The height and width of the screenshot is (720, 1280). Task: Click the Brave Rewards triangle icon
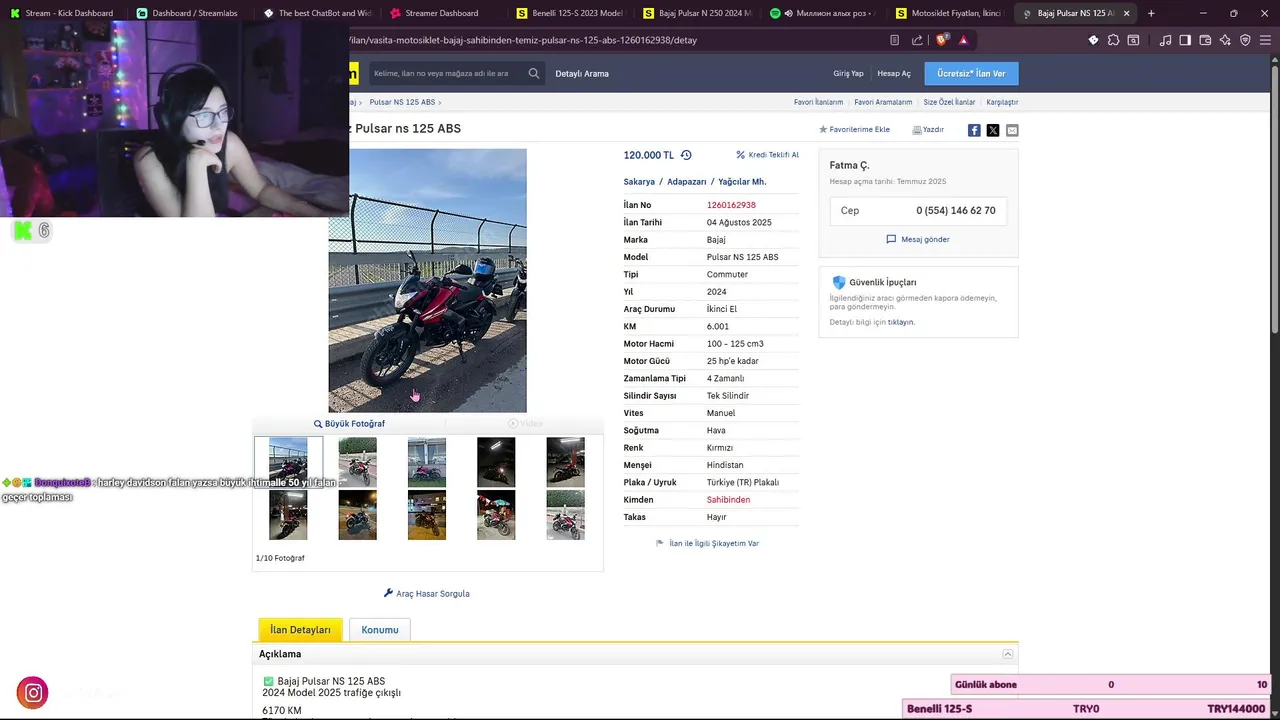click(x=964, y=40)
